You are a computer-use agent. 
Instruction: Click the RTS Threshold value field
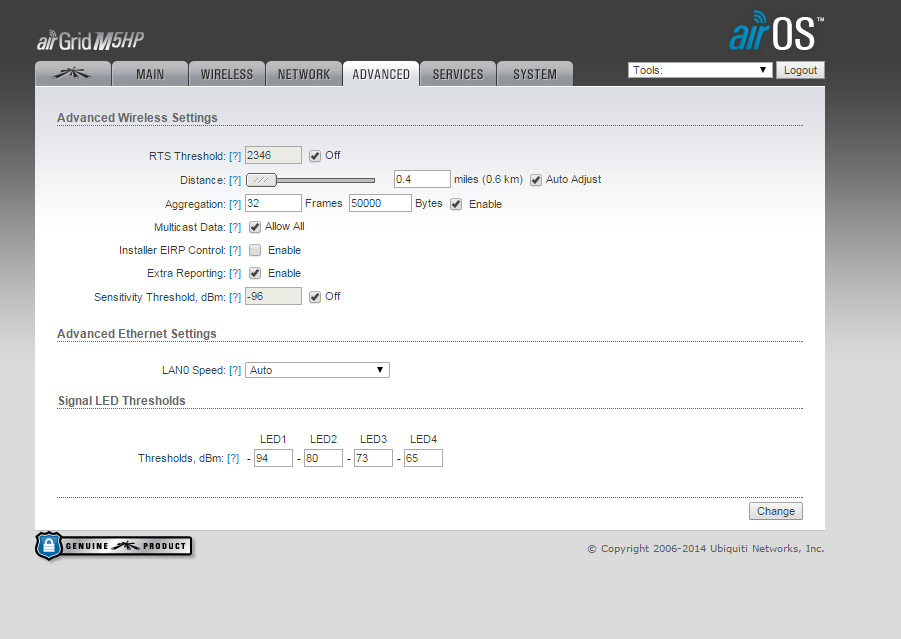coord(274,155)
